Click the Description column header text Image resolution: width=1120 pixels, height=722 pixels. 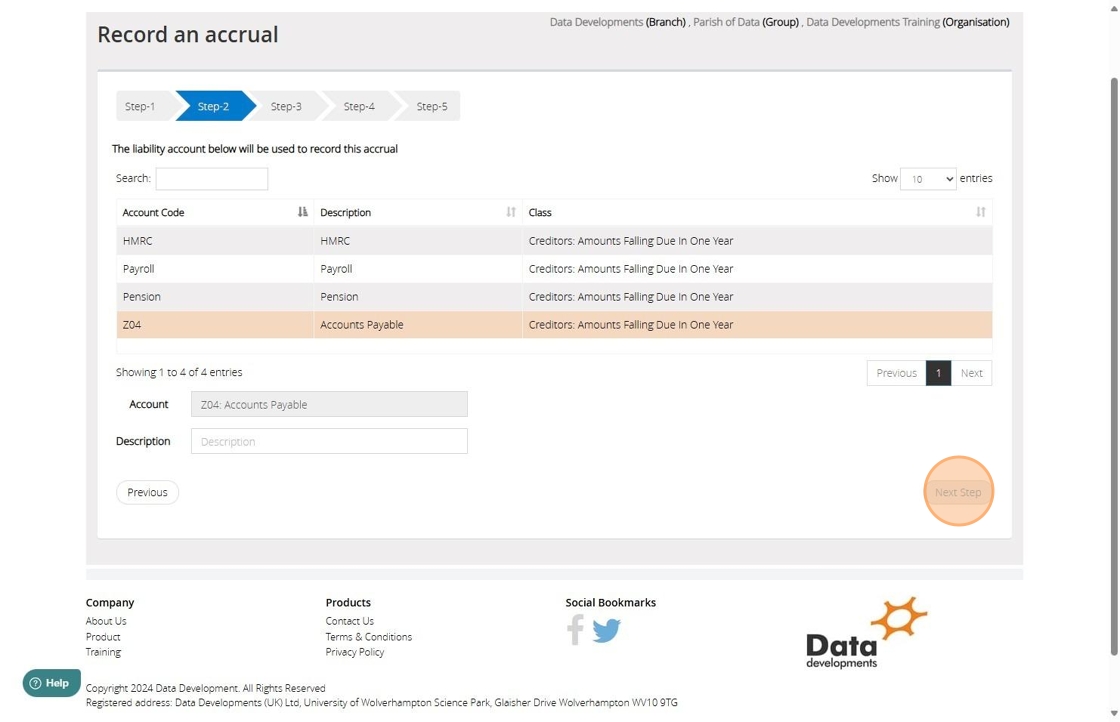pos(346,212)
